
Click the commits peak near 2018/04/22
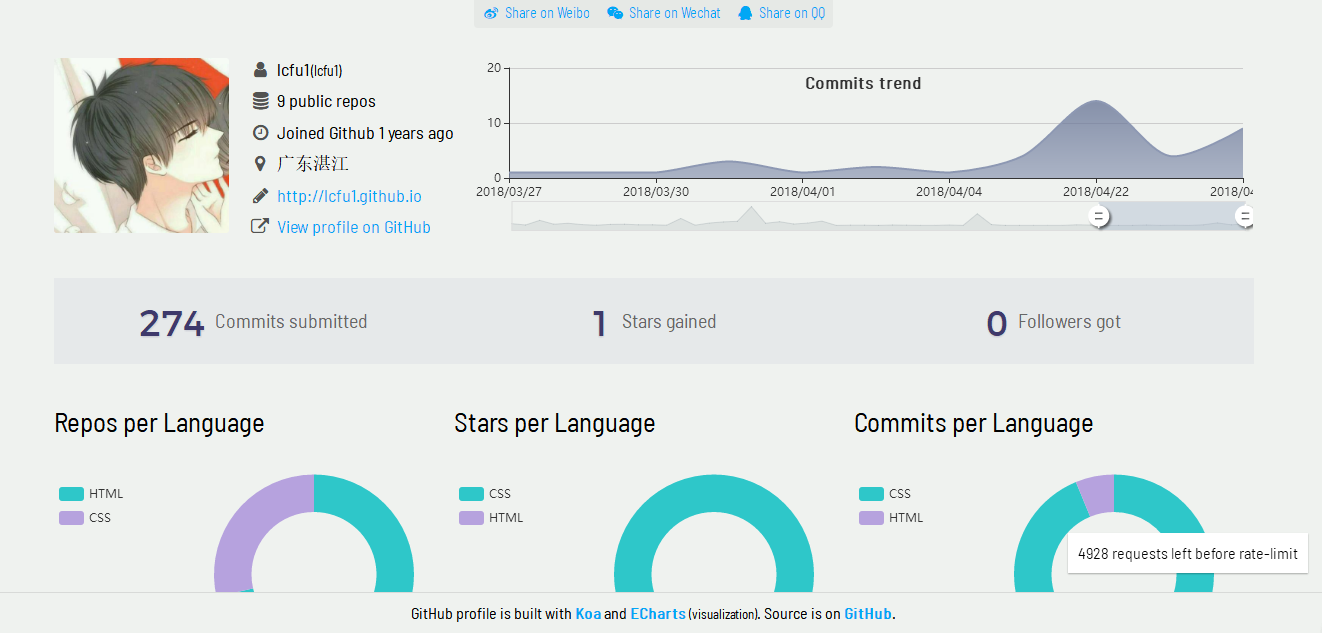[x=1097, y=102]
